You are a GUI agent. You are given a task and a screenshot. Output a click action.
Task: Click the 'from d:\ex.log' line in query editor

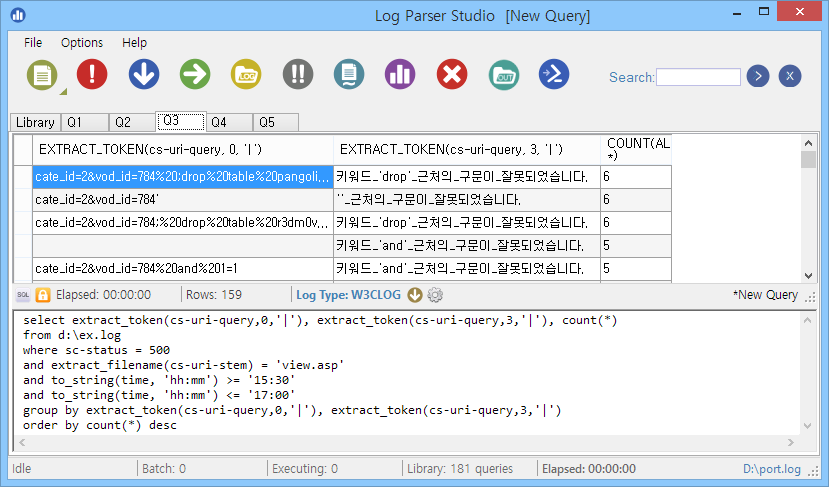(x=72, y=335)
